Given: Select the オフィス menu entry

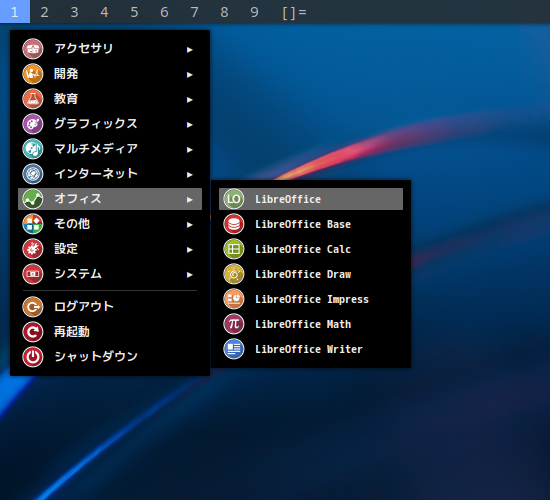Looking at the screenshot, I should pos(110,199).
